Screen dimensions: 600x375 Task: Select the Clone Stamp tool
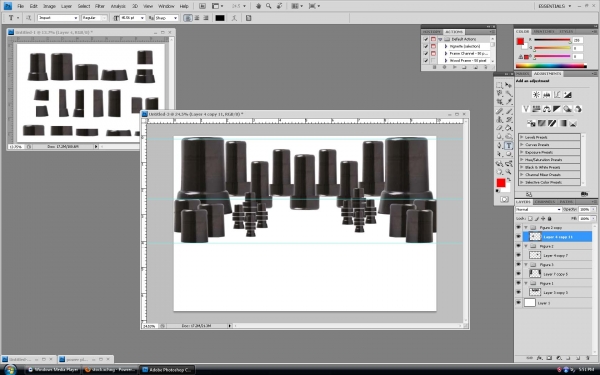point(499,120)
